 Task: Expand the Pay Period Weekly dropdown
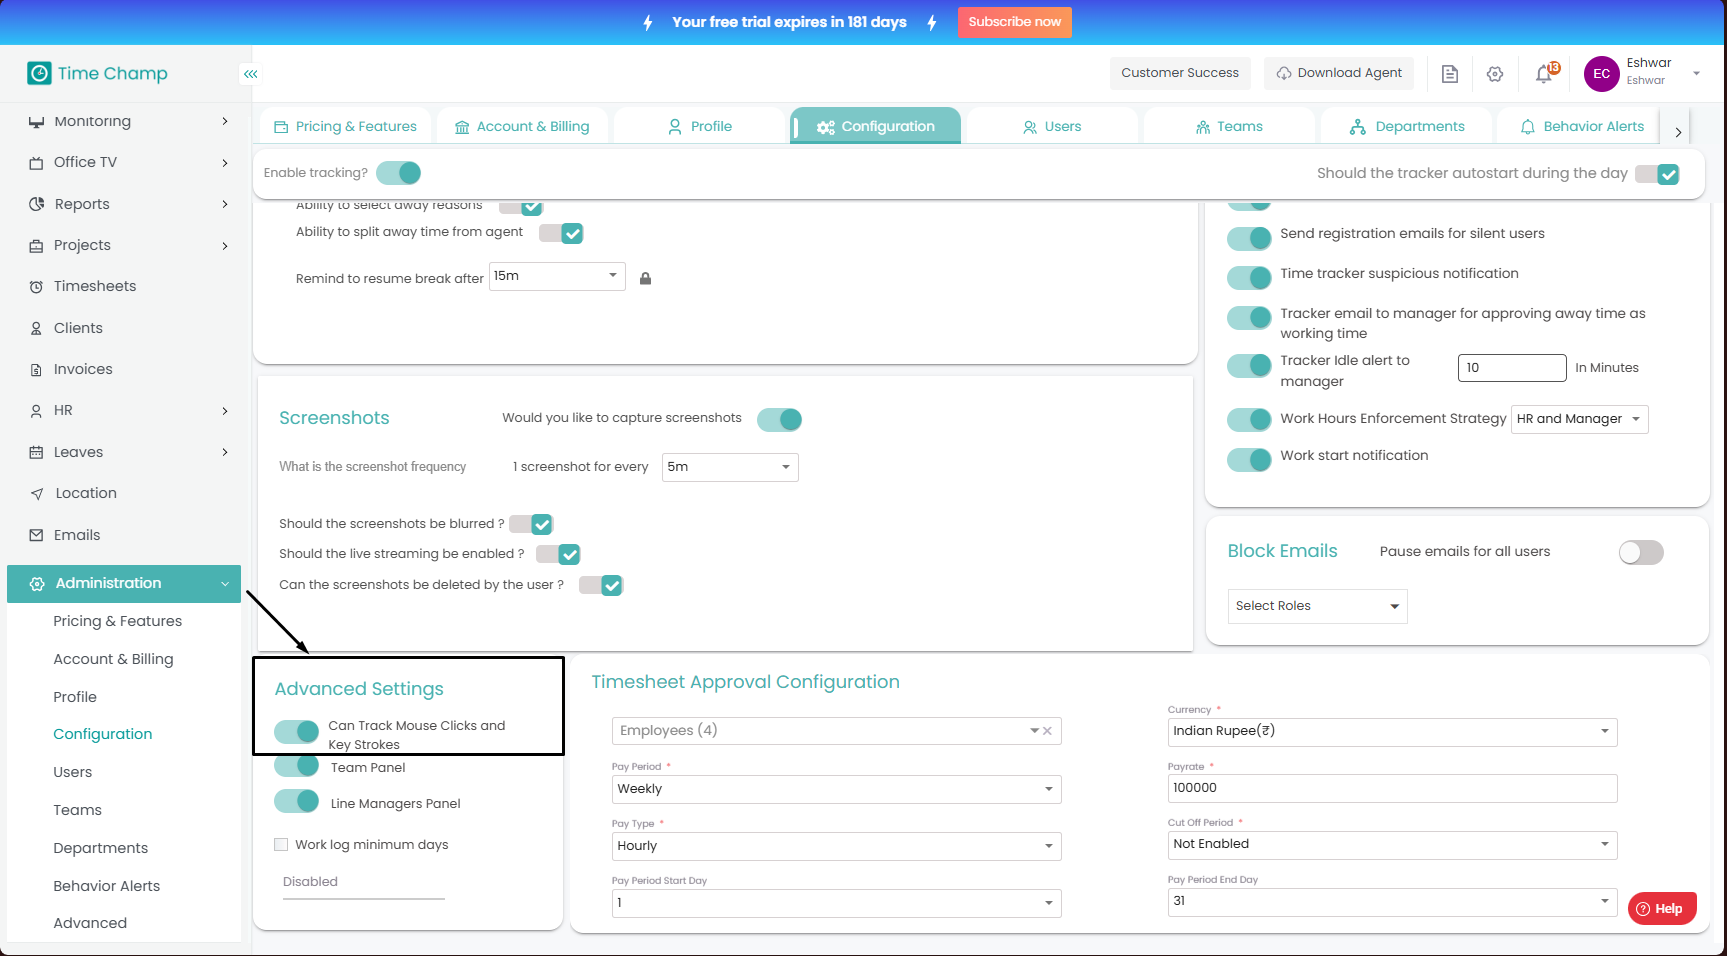tap(835, 789)
